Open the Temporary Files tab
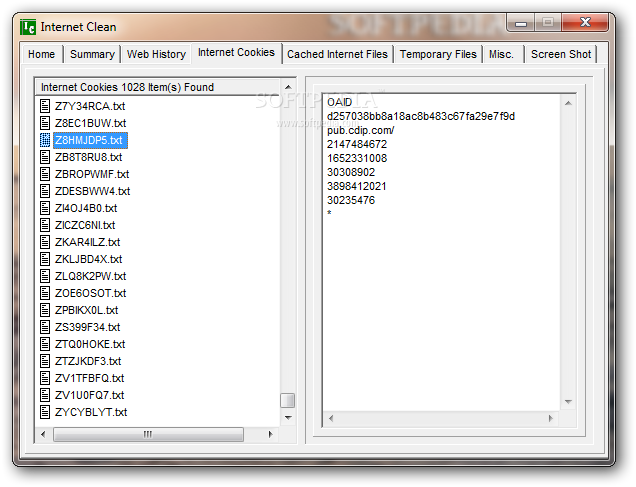Viewport: 636px width, 487px height. pyautogui.click(x=438, y=54)
